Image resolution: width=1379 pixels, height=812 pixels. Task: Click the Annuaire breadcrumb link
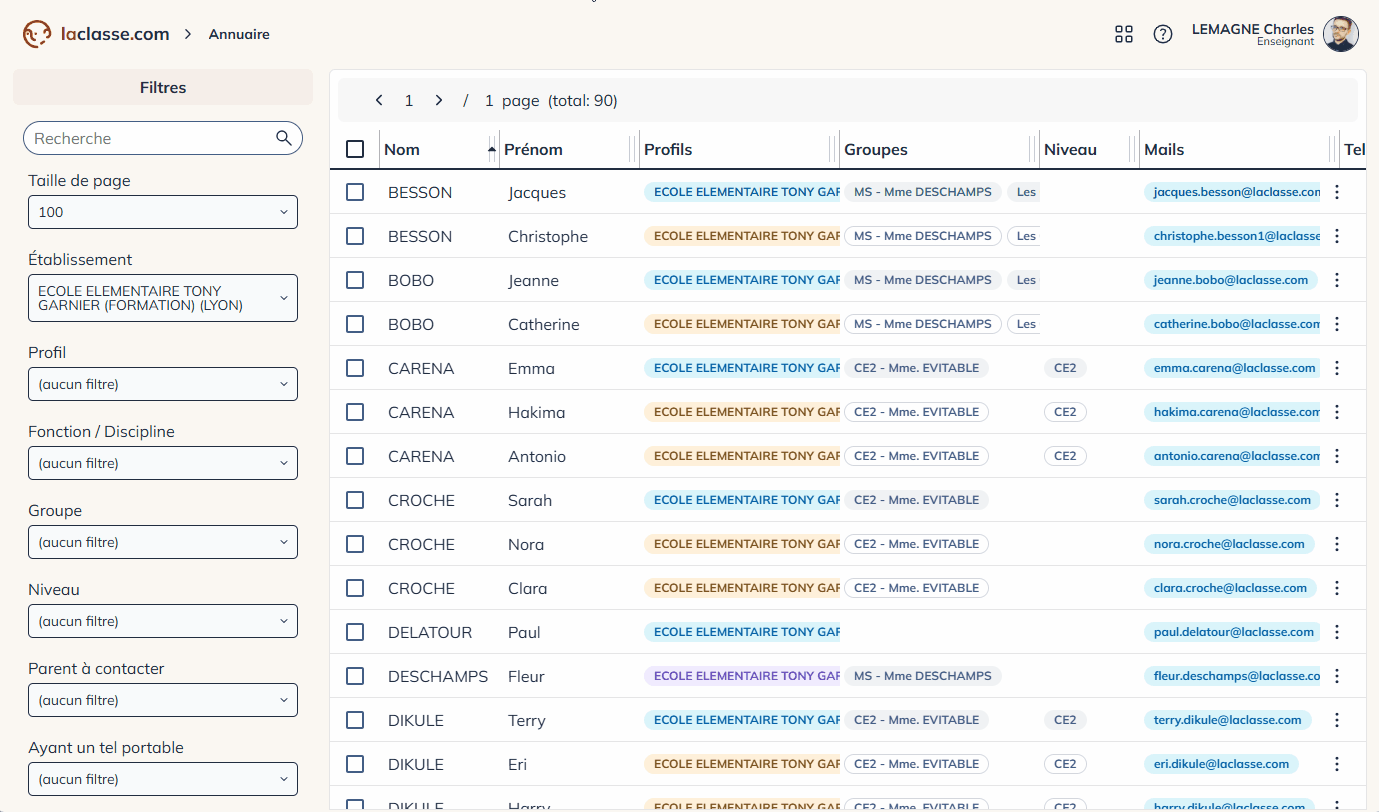[x=239, y=34]
